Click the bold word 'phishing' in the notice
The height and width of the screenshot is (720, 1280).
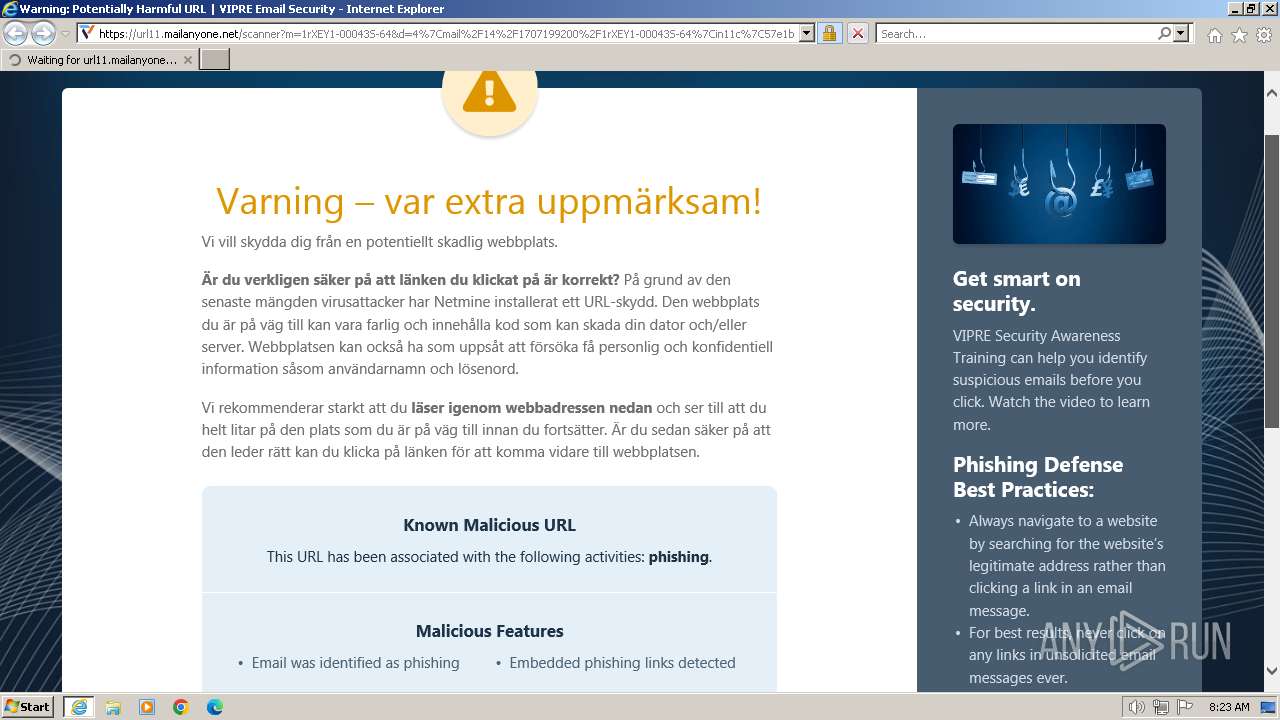tap(678, 557)
